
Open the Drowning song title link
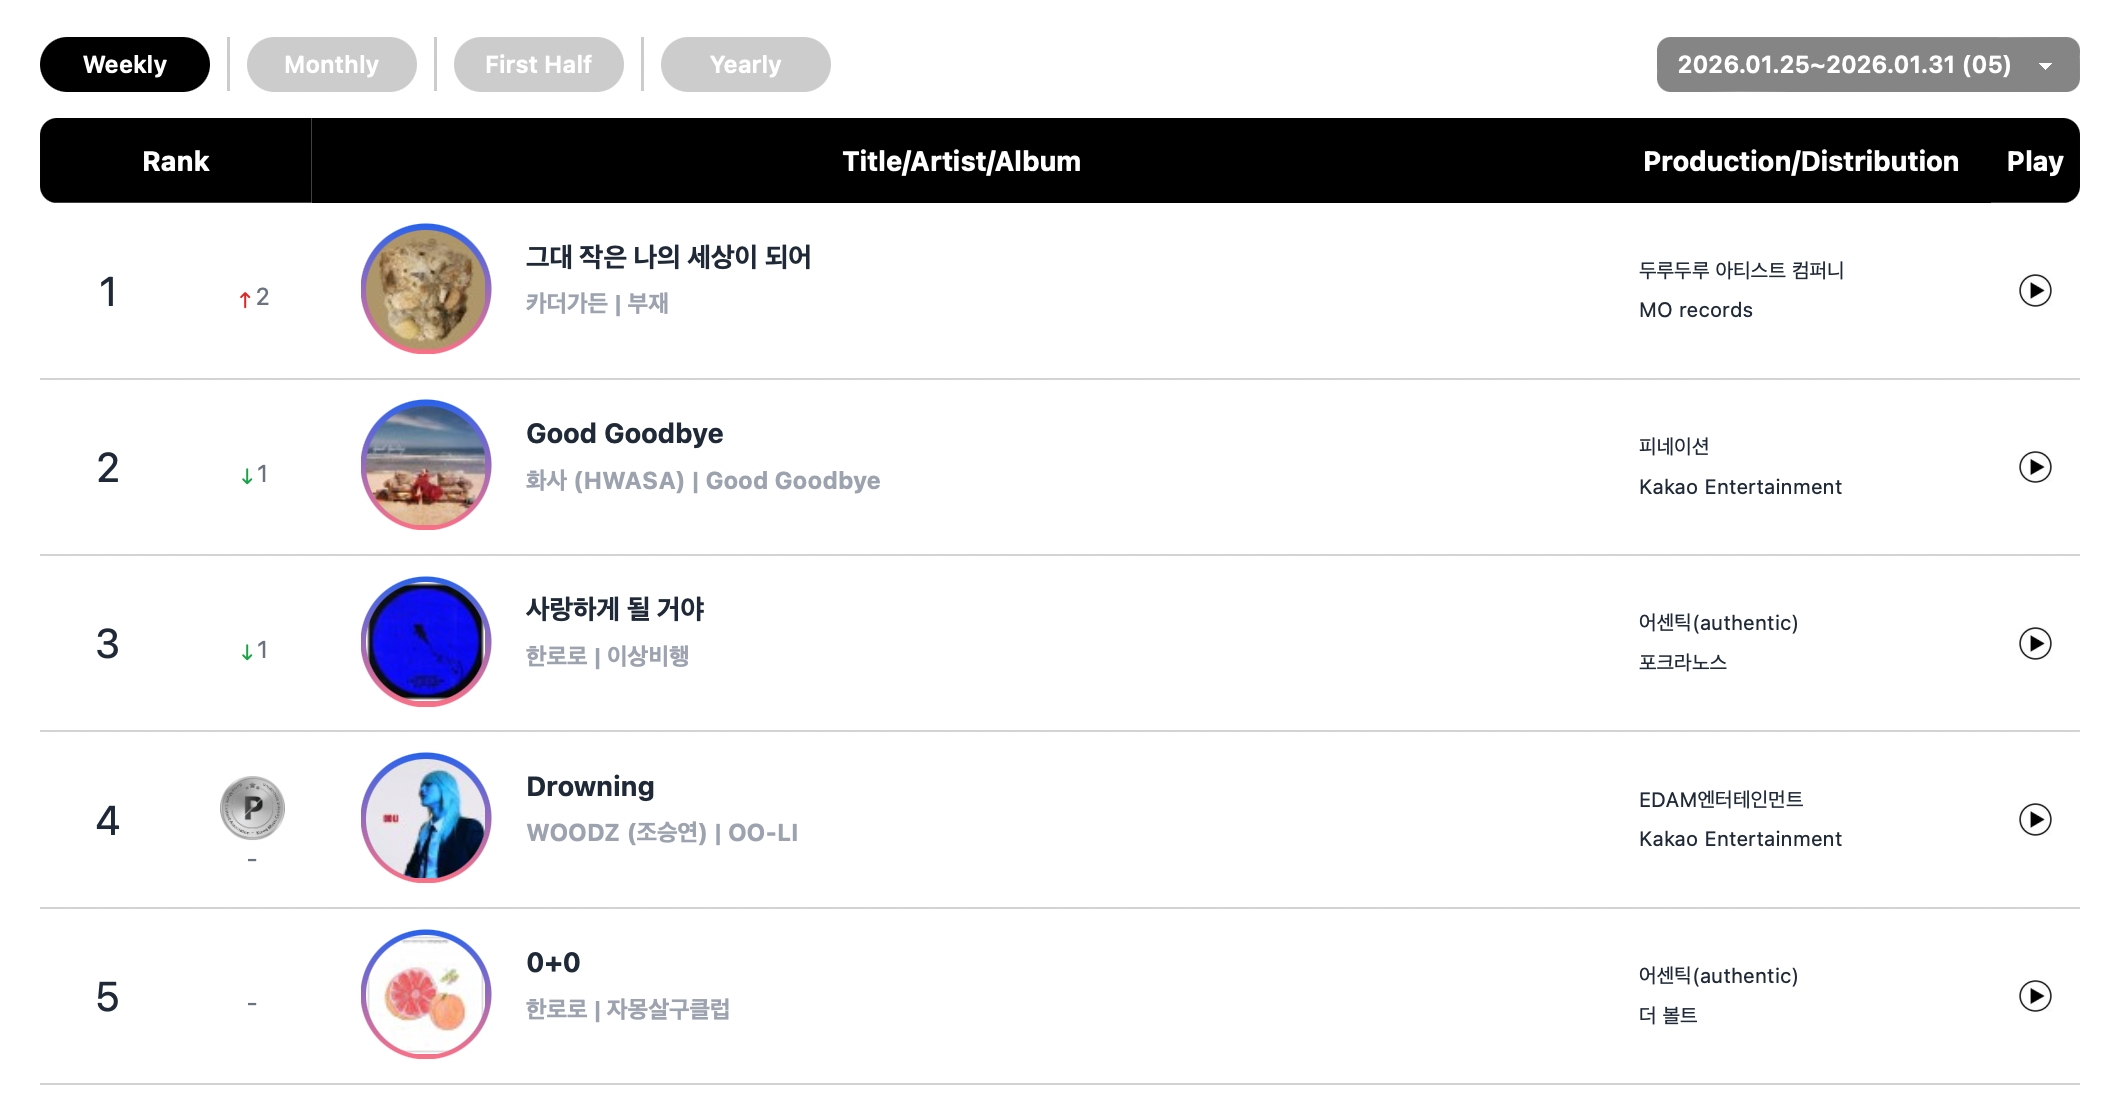click(590, 787)
